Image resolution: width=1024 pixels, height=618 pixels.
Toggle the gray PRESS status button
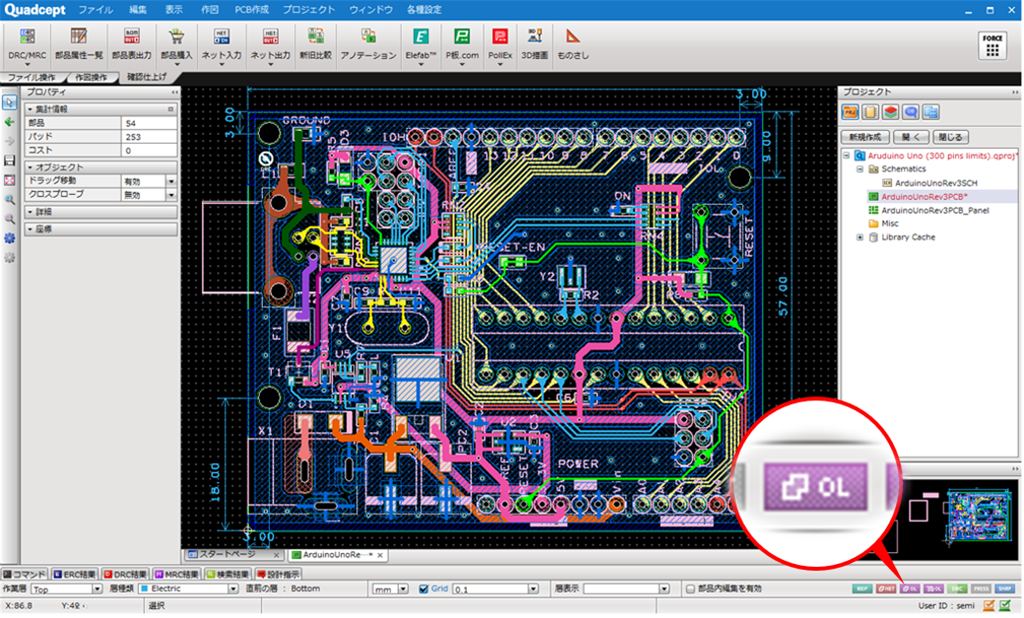click(981, 589)
